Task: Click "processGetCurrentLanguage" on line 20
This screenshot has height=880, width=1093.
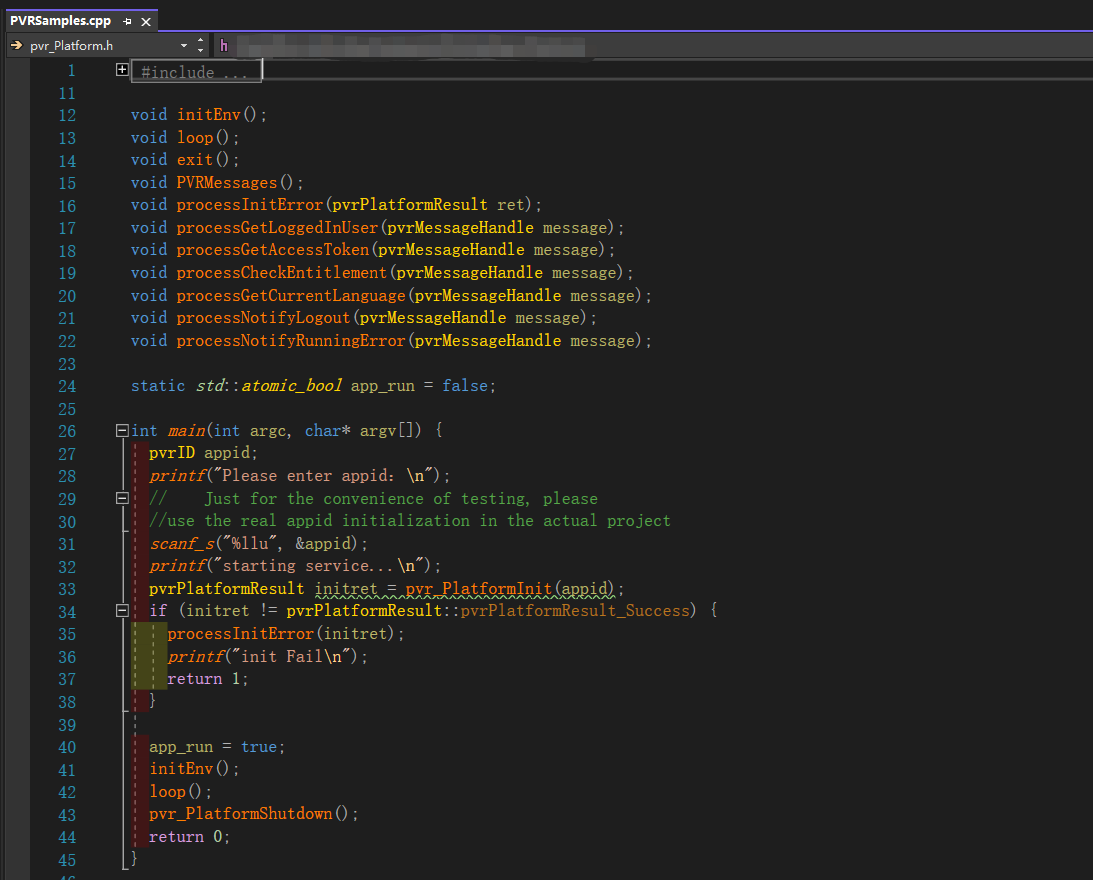Action: point(291,296)
